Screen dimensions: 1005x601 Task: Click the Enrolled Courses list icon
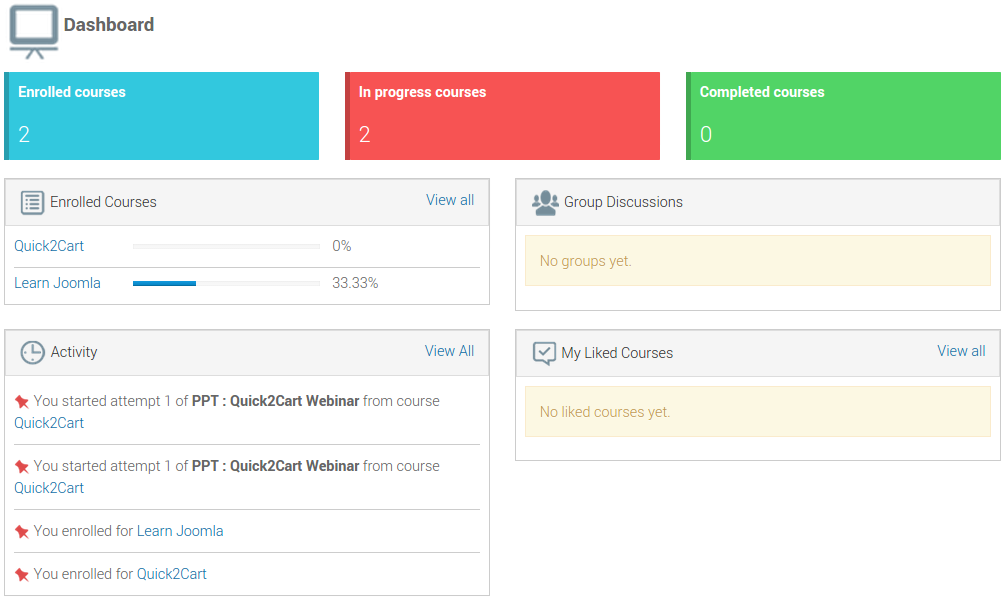pos(32,202)
